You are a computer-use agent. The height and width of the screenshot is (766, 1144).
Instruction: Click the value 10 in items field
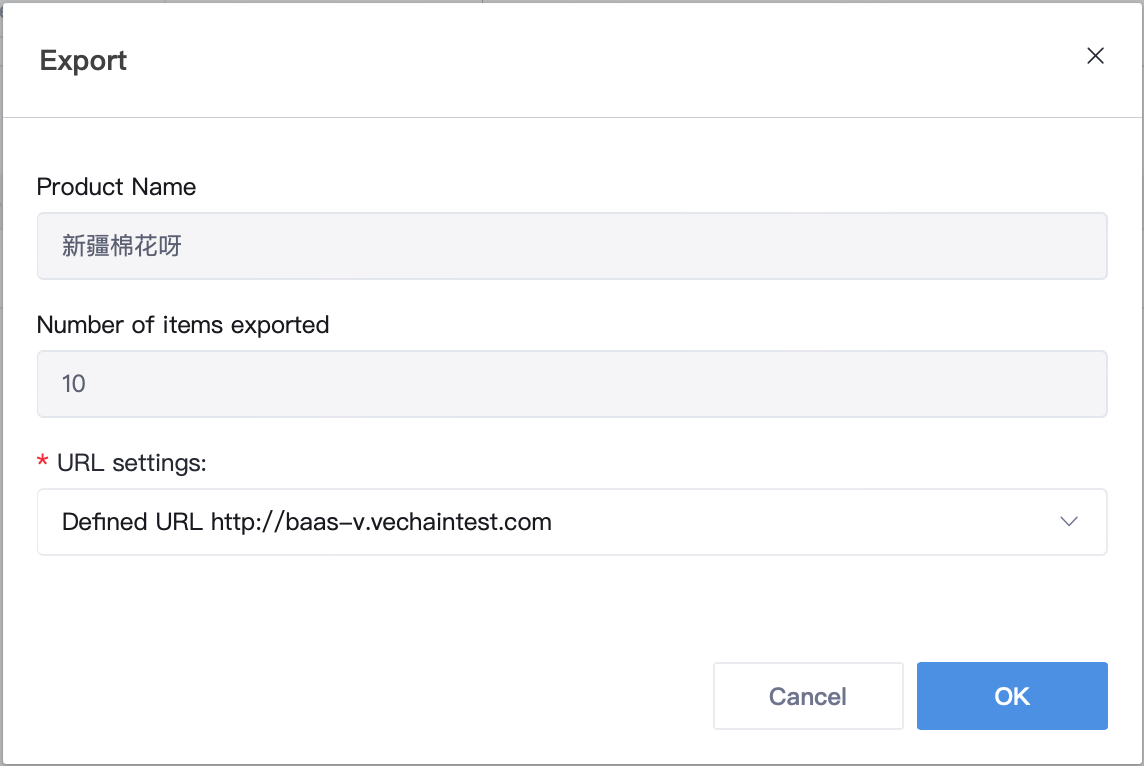[x=74, y=384]
